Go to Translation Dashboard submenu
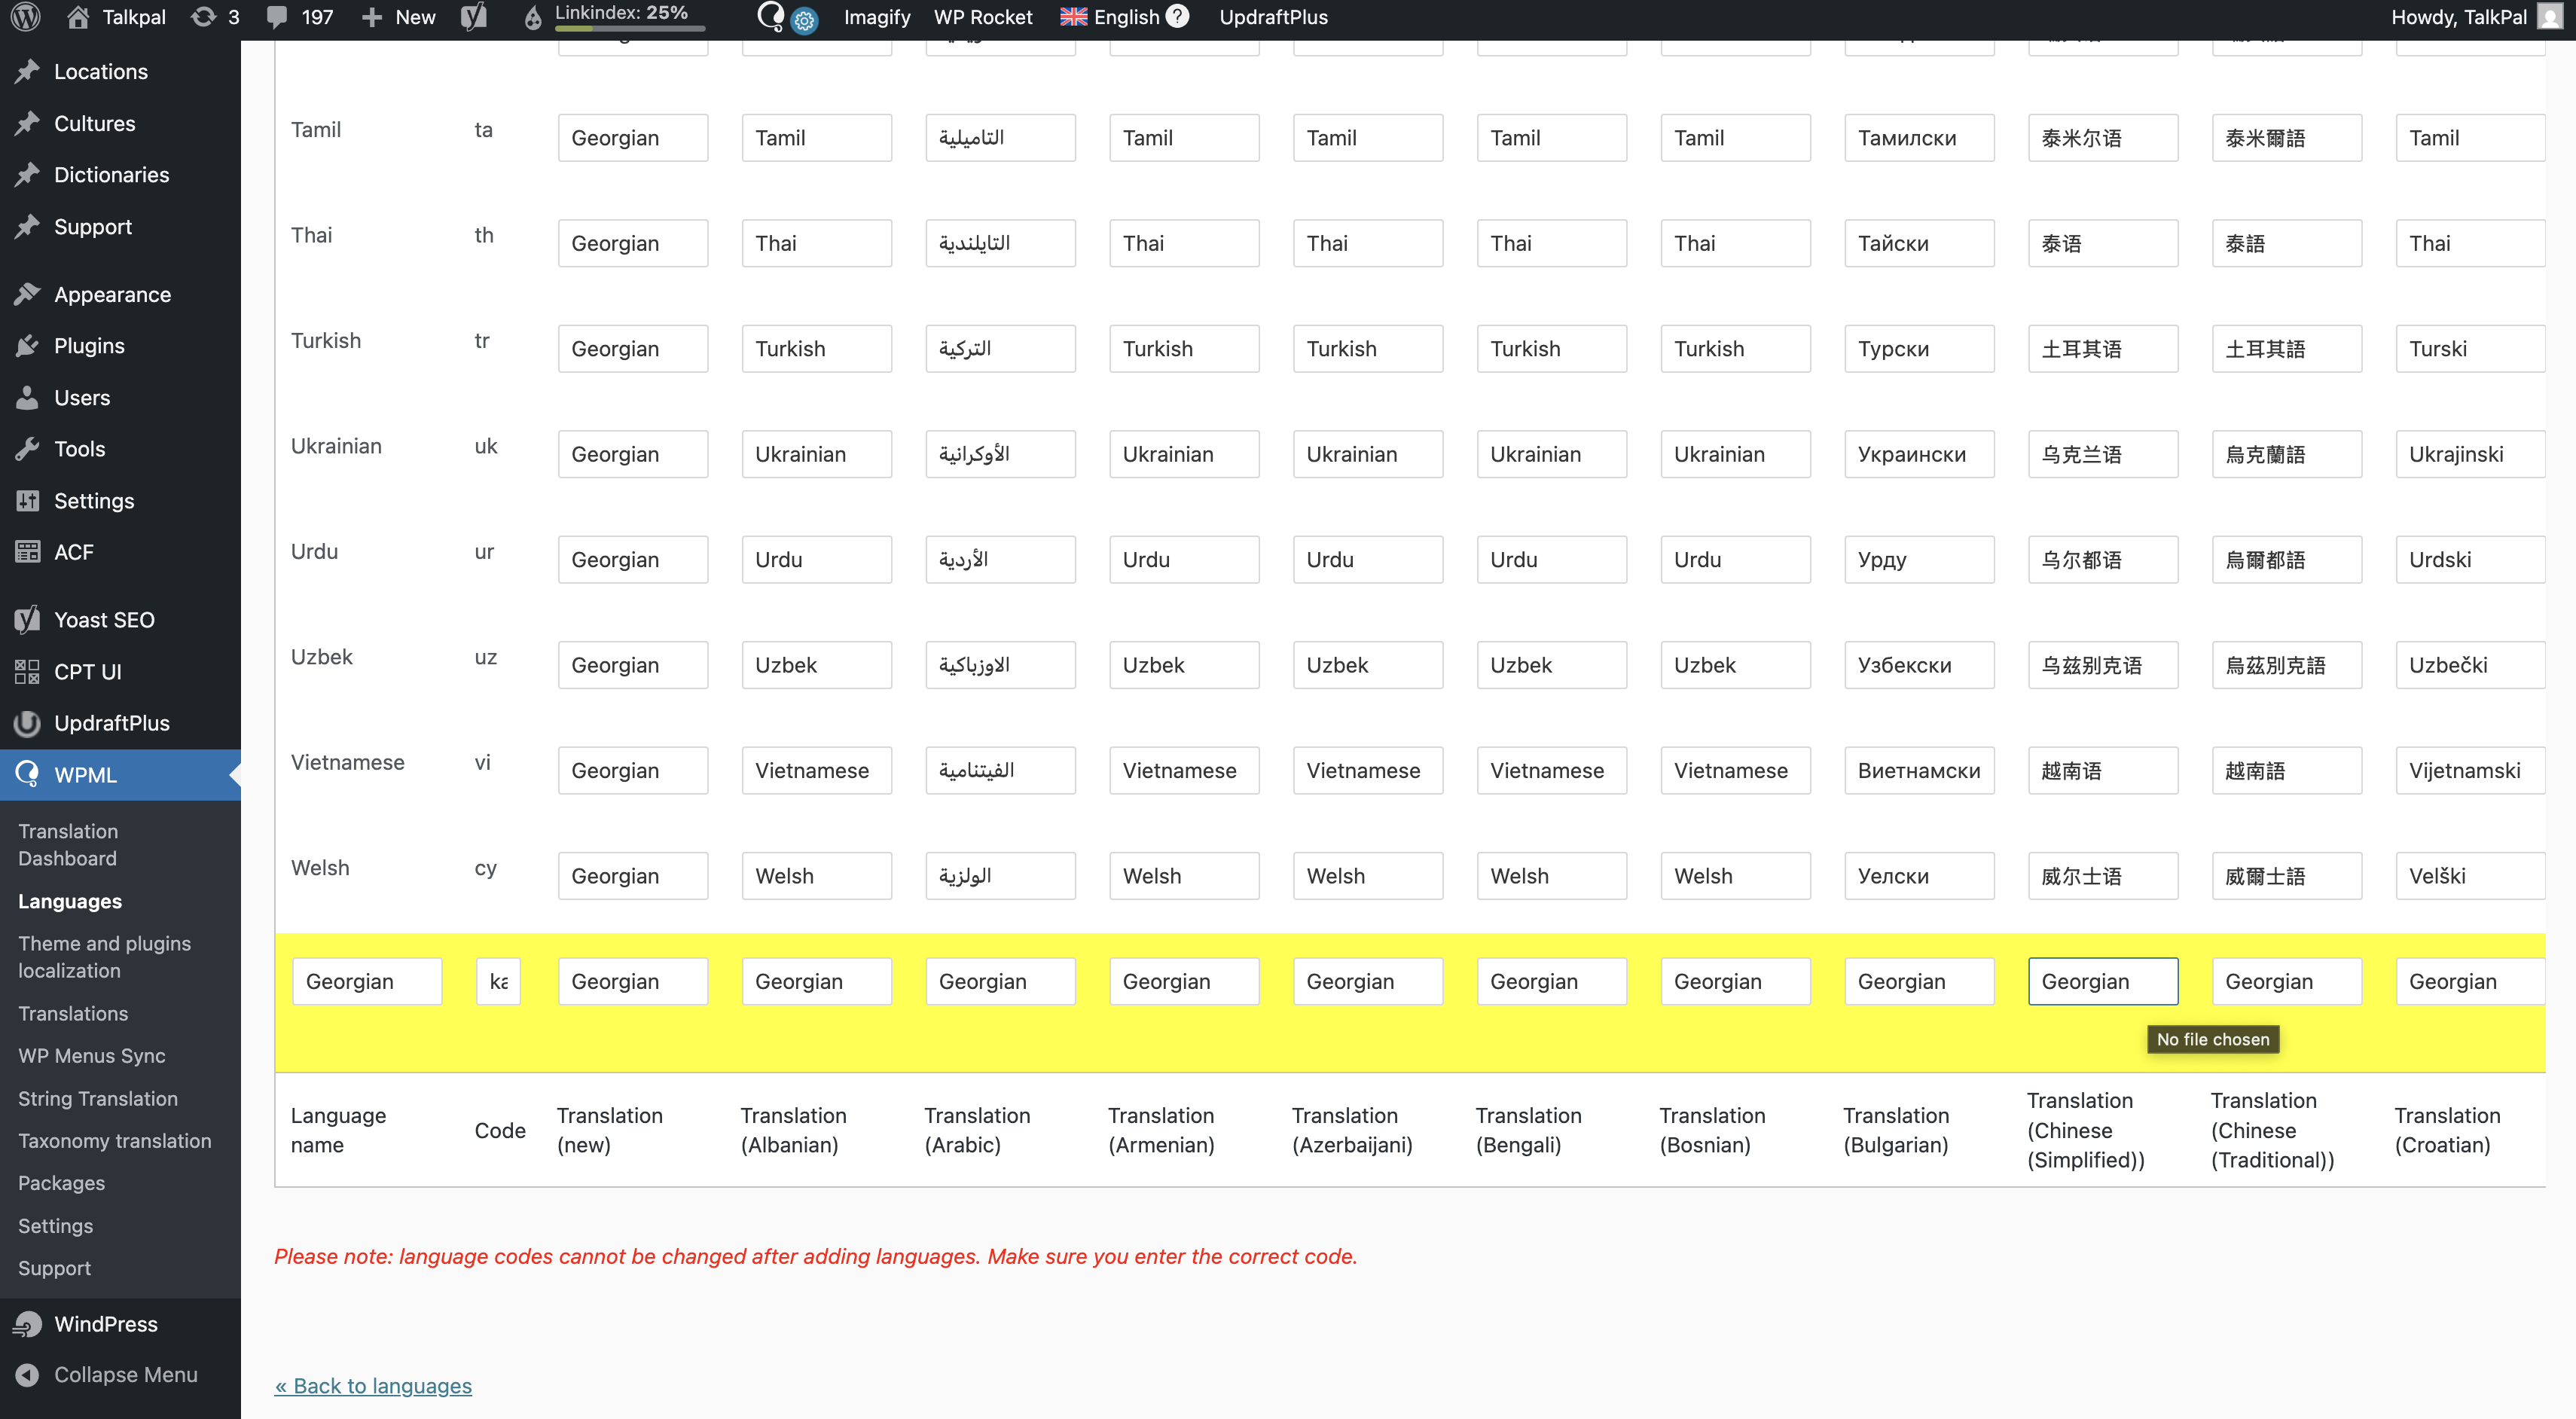Screen dimensions: 2576x1419 [68, 845]
